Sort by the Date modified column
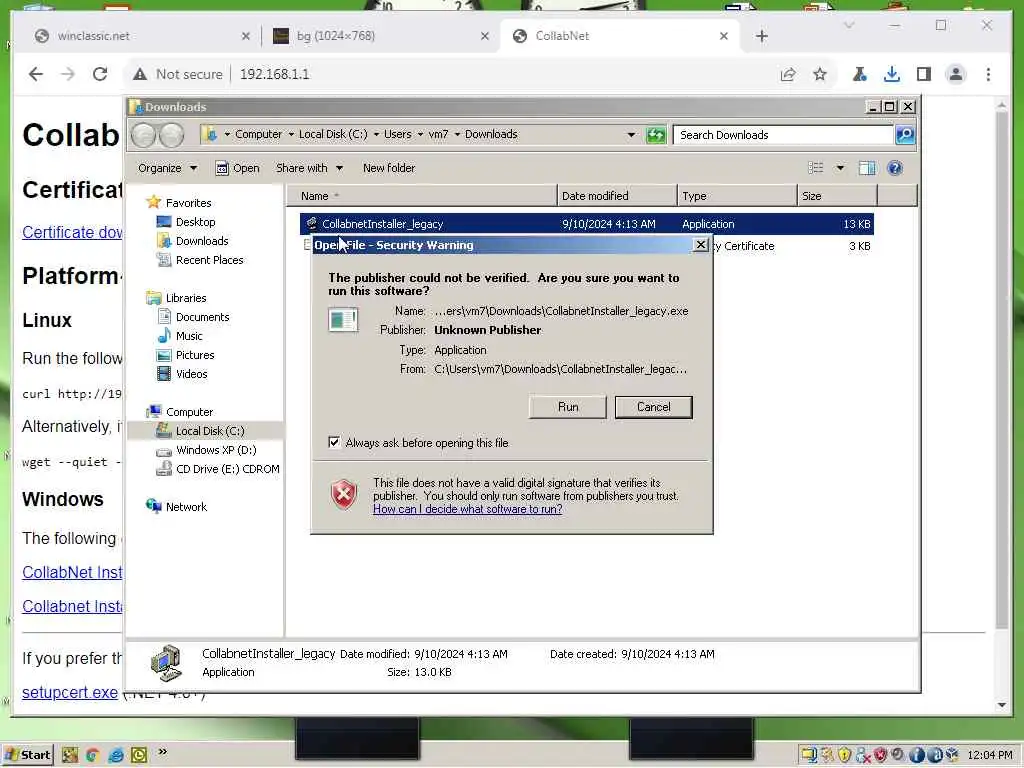1024x768 pixels. coord(616,196)
